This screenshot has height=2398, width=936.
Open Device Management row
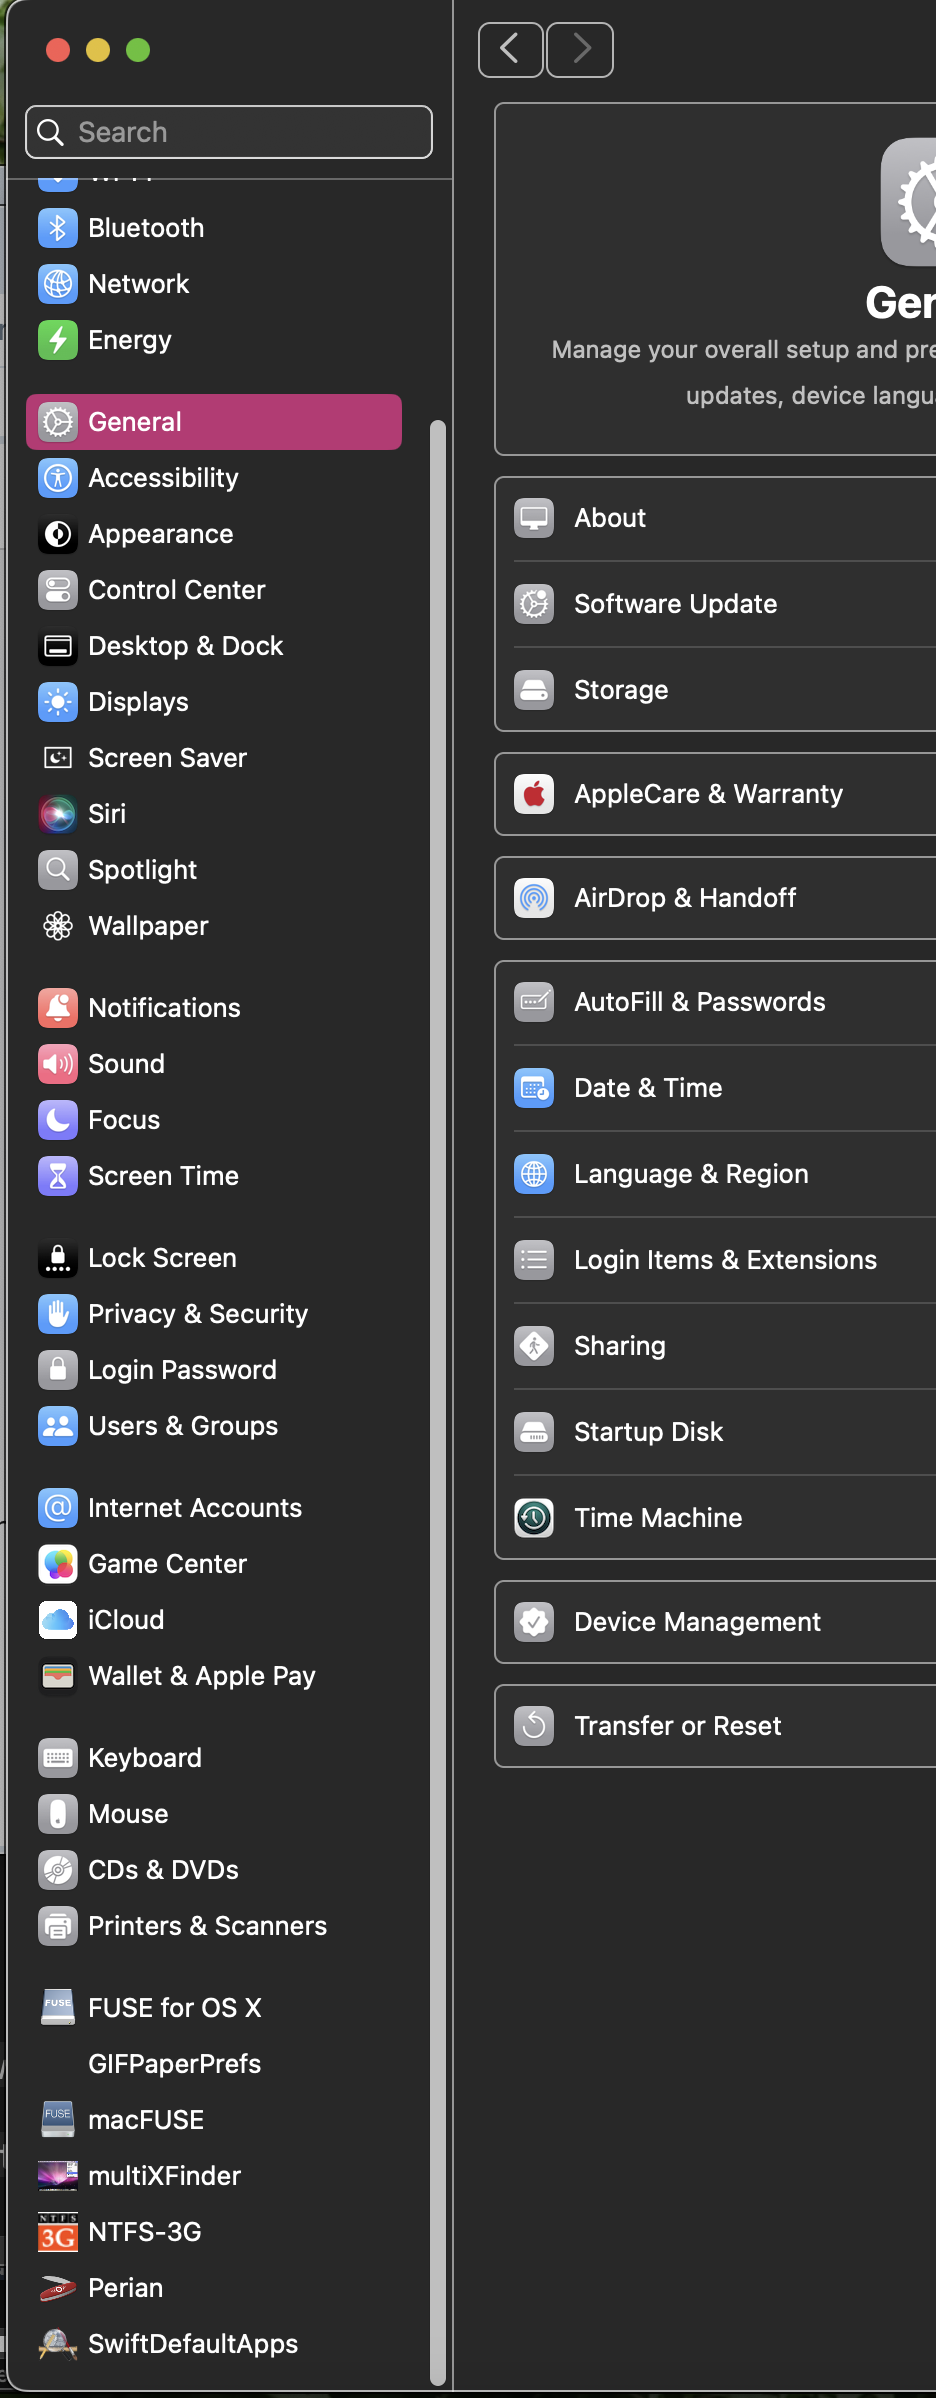pyautogui.click(x=716, y=1622)
